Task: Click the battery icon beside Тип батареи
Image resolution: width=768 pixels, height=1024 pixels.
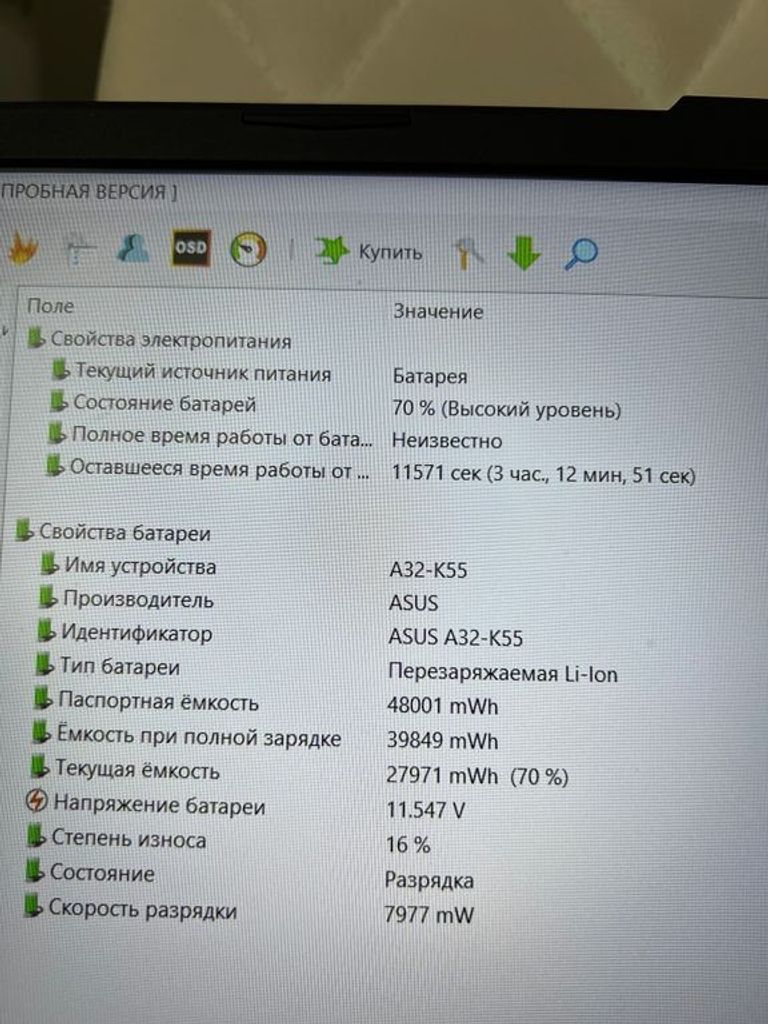Action: coord(44,664)
